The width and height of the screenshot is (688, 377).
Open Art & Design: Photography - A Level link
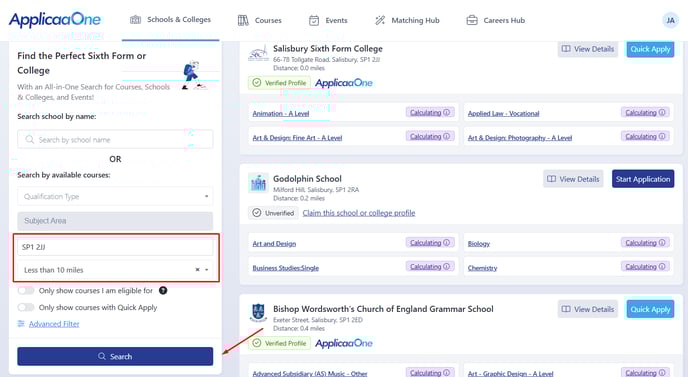520,137
